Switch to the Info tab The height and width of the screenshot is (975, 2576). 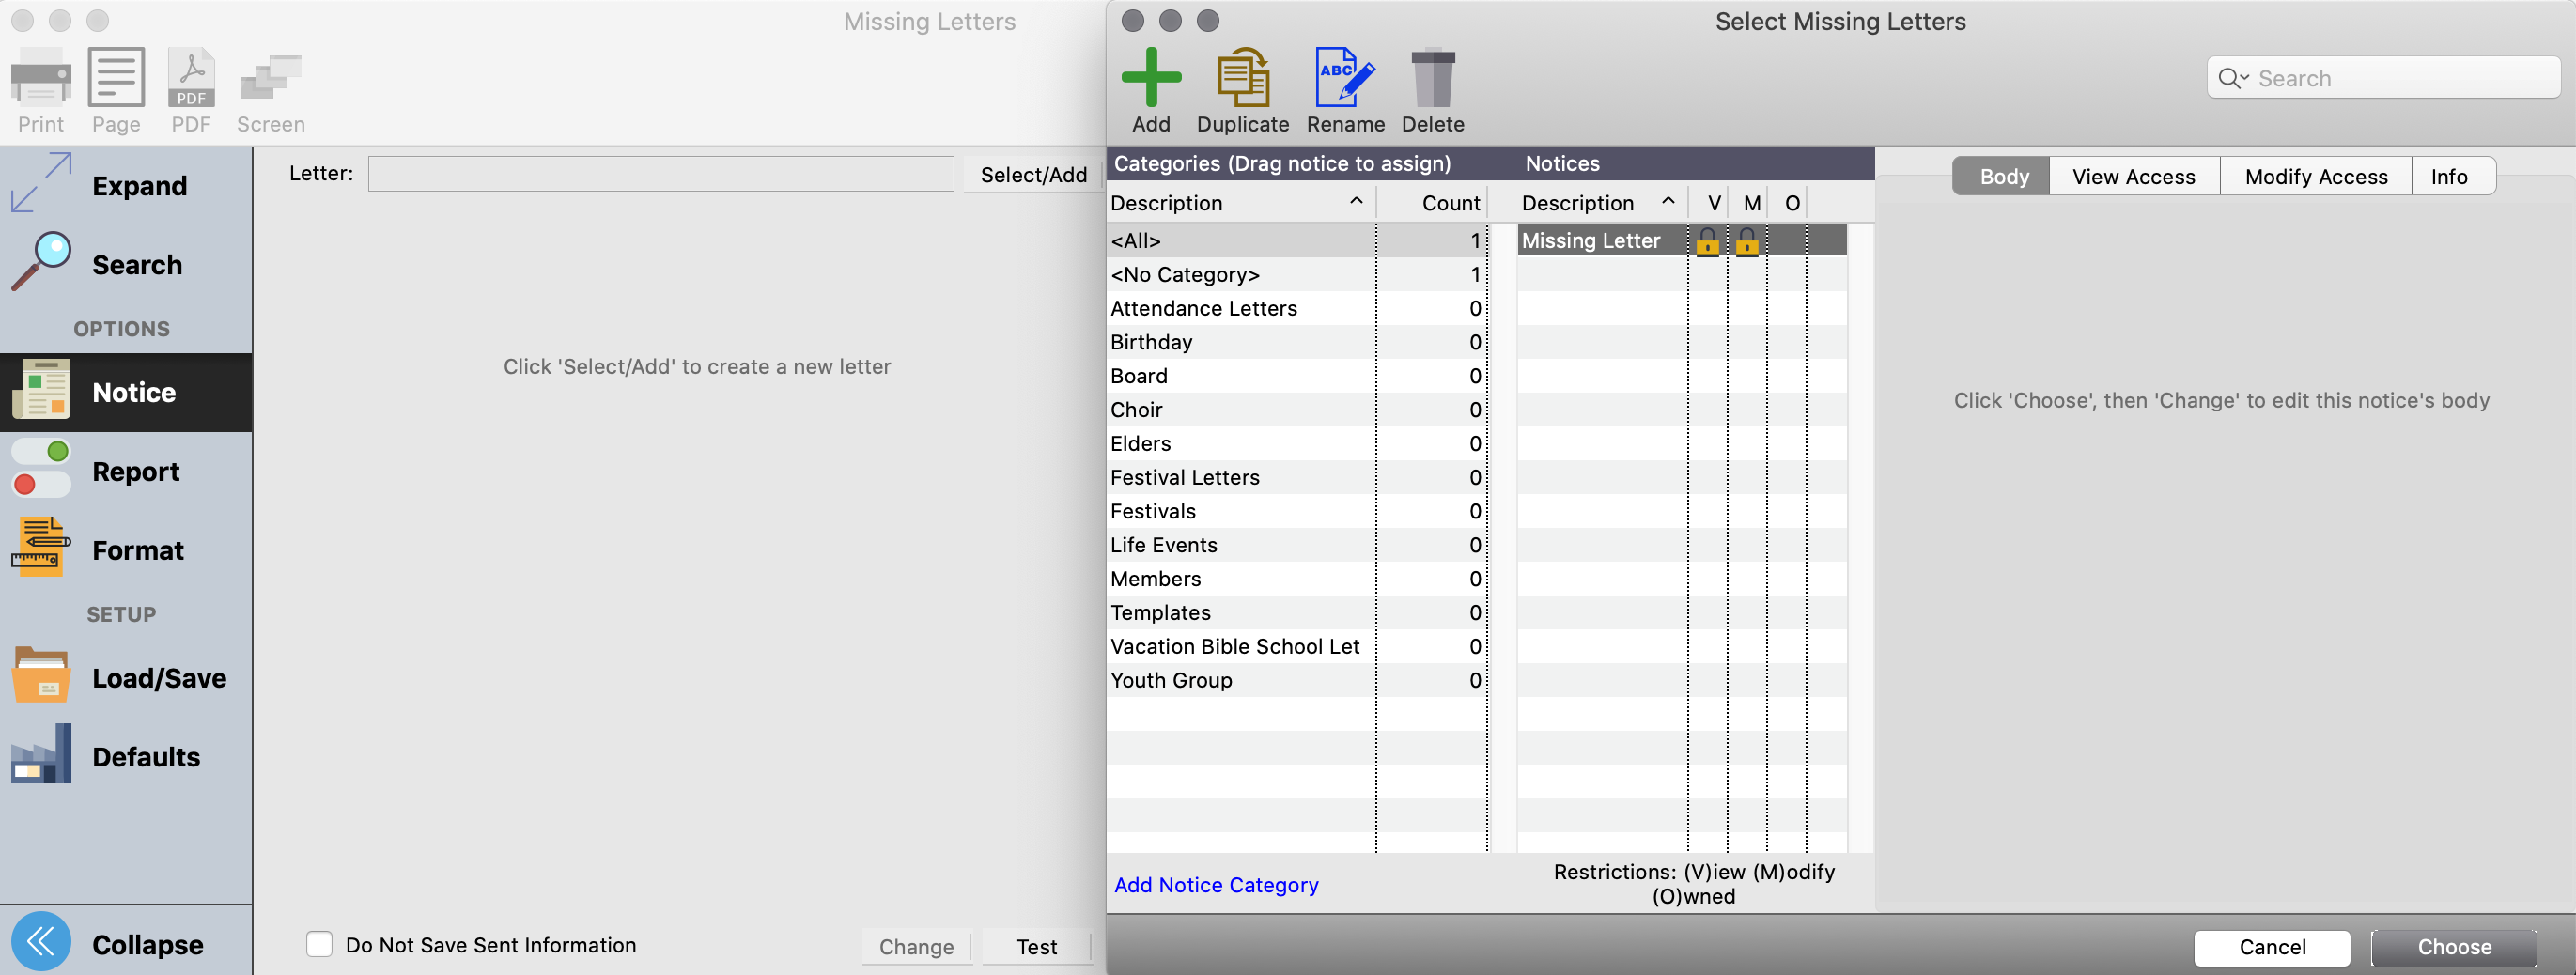coord(2448,177)
